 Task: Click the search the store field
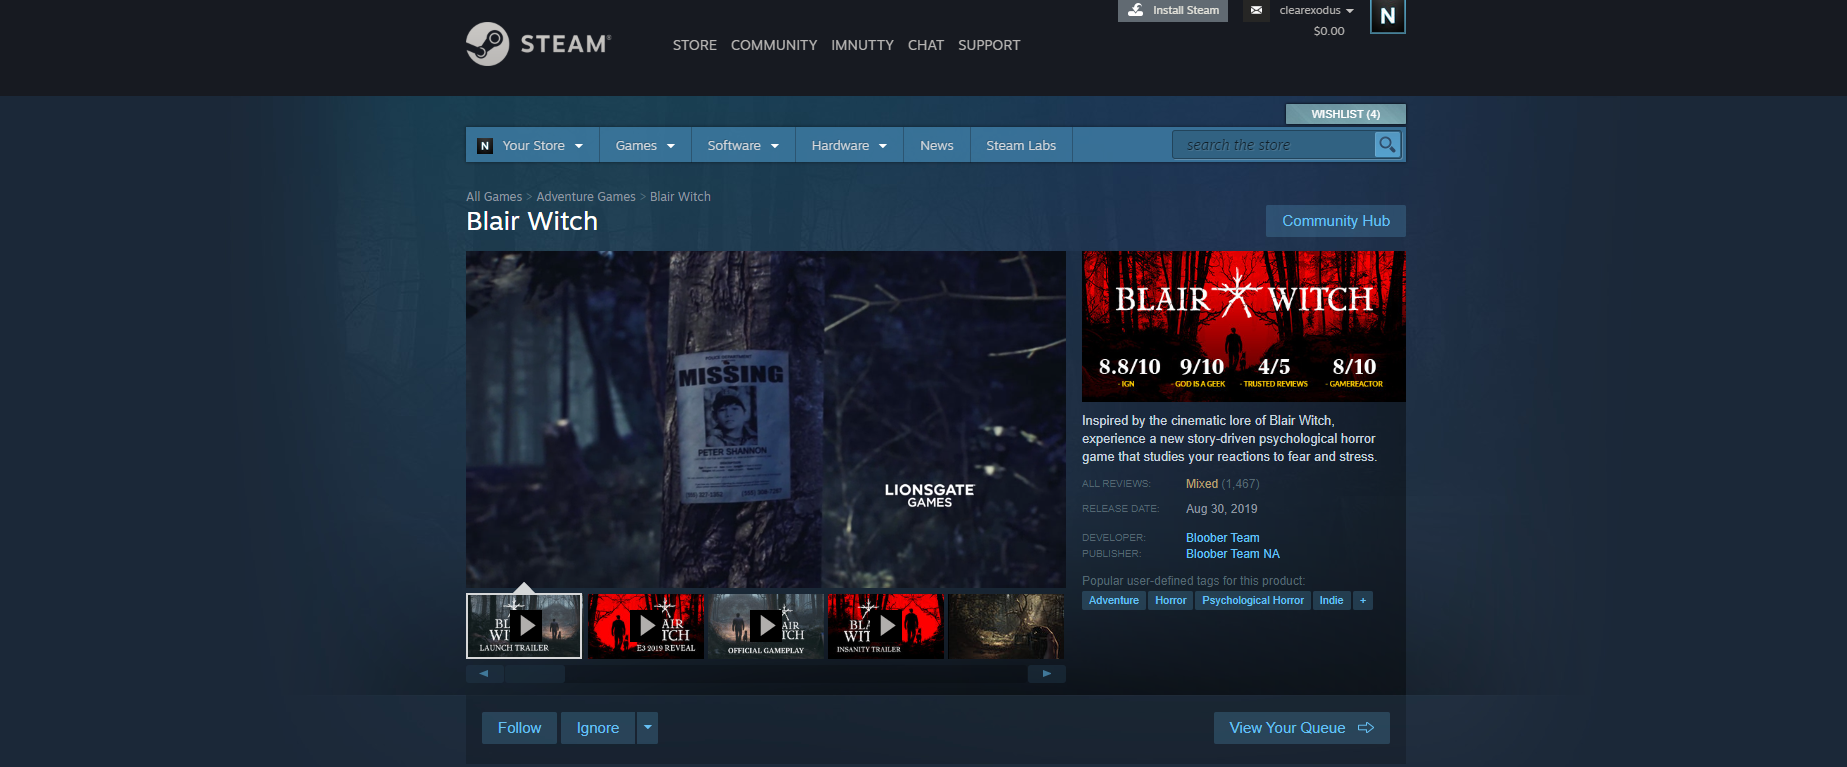click(x=1274, y=145)
